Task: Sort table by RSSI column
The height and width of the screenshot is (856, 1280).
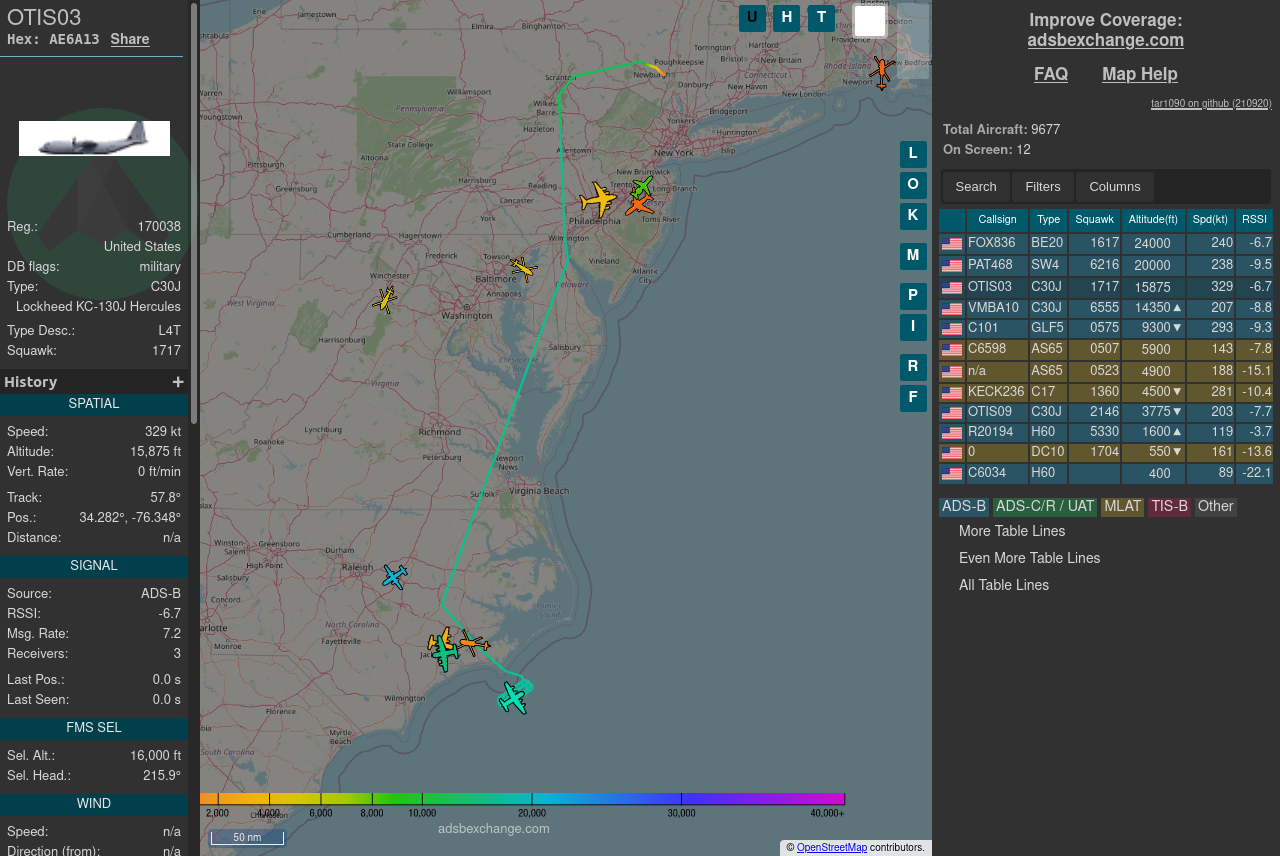Action: (1253, 220)
